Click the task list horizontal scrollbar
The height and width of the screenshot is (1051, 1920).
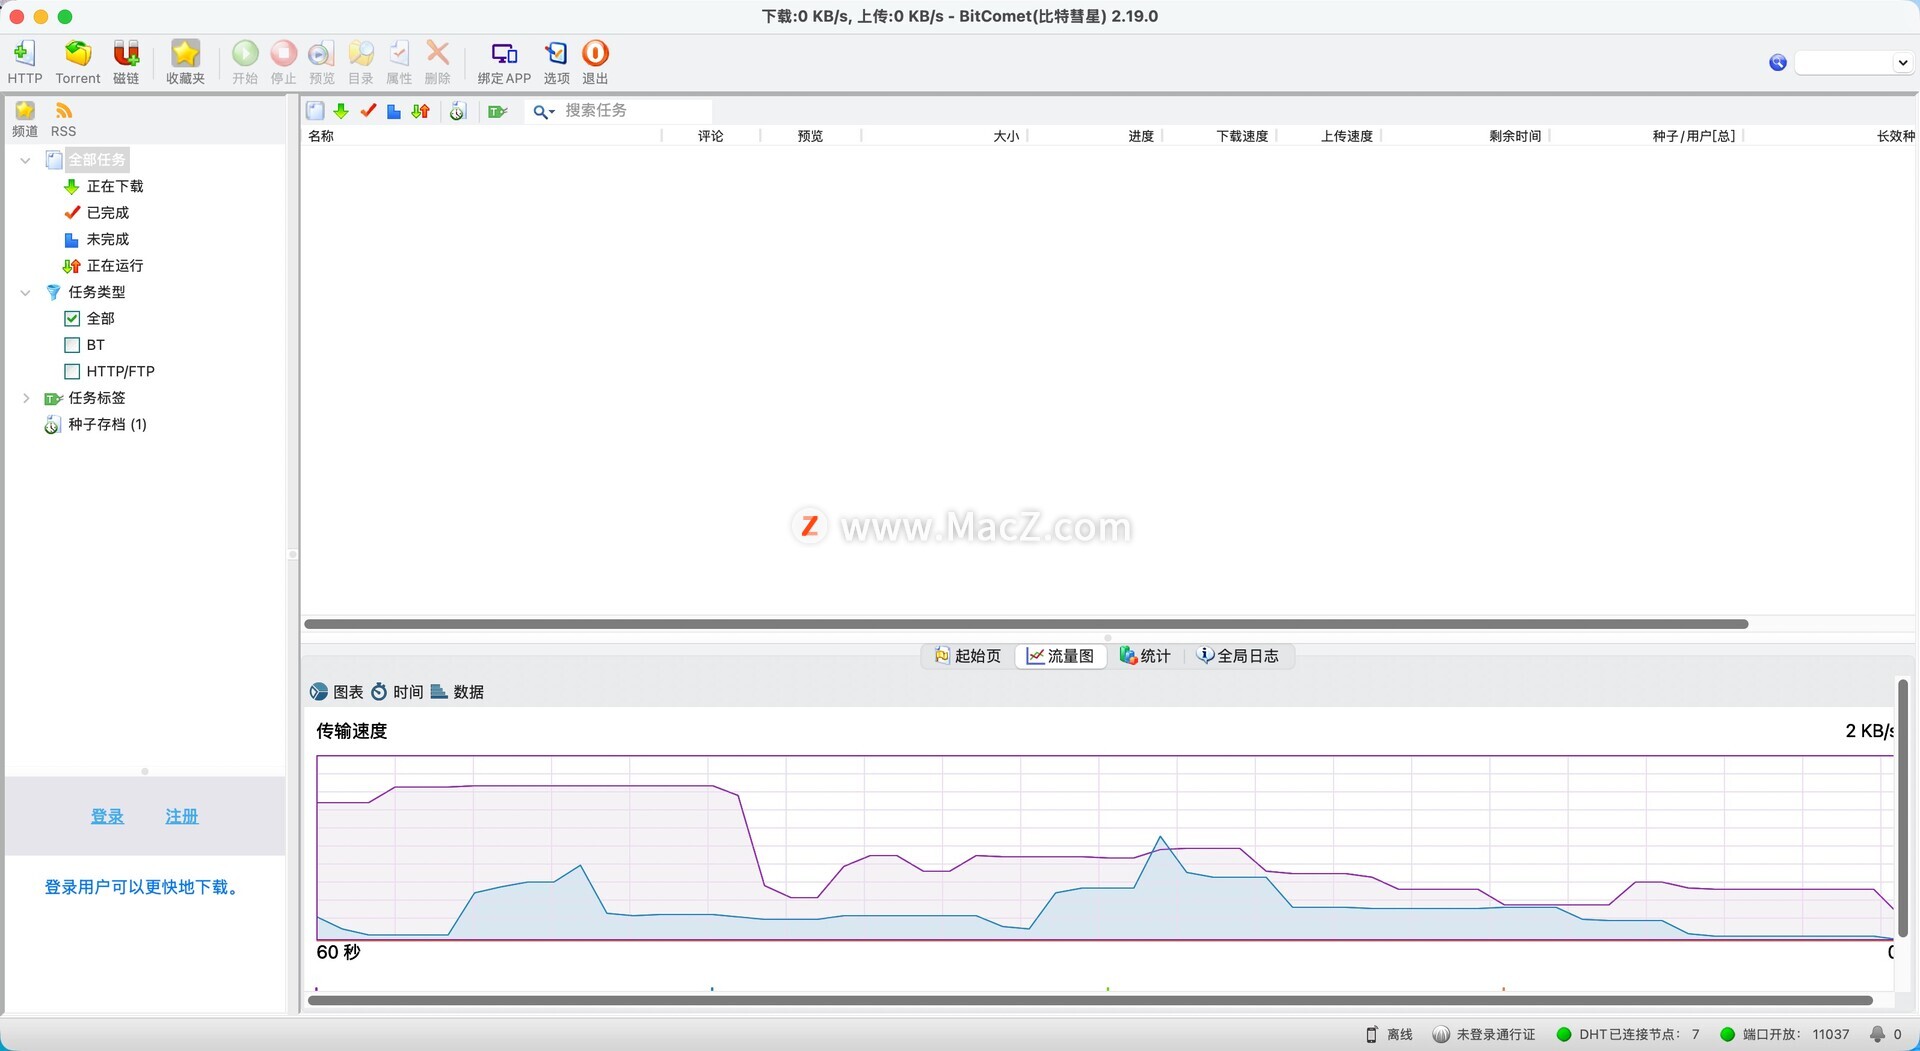[x=1025, y=624]
